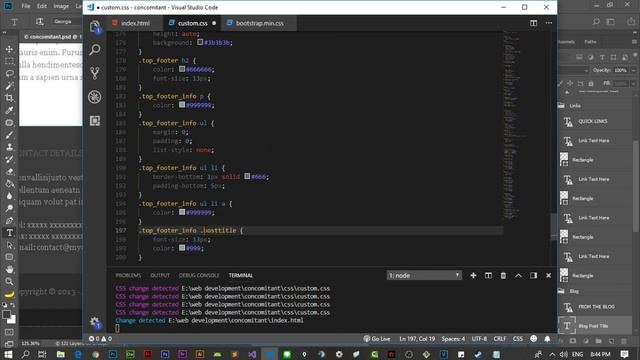Open the Photoshop File menu
Viewport: 640px width, 360px height.
26,6
